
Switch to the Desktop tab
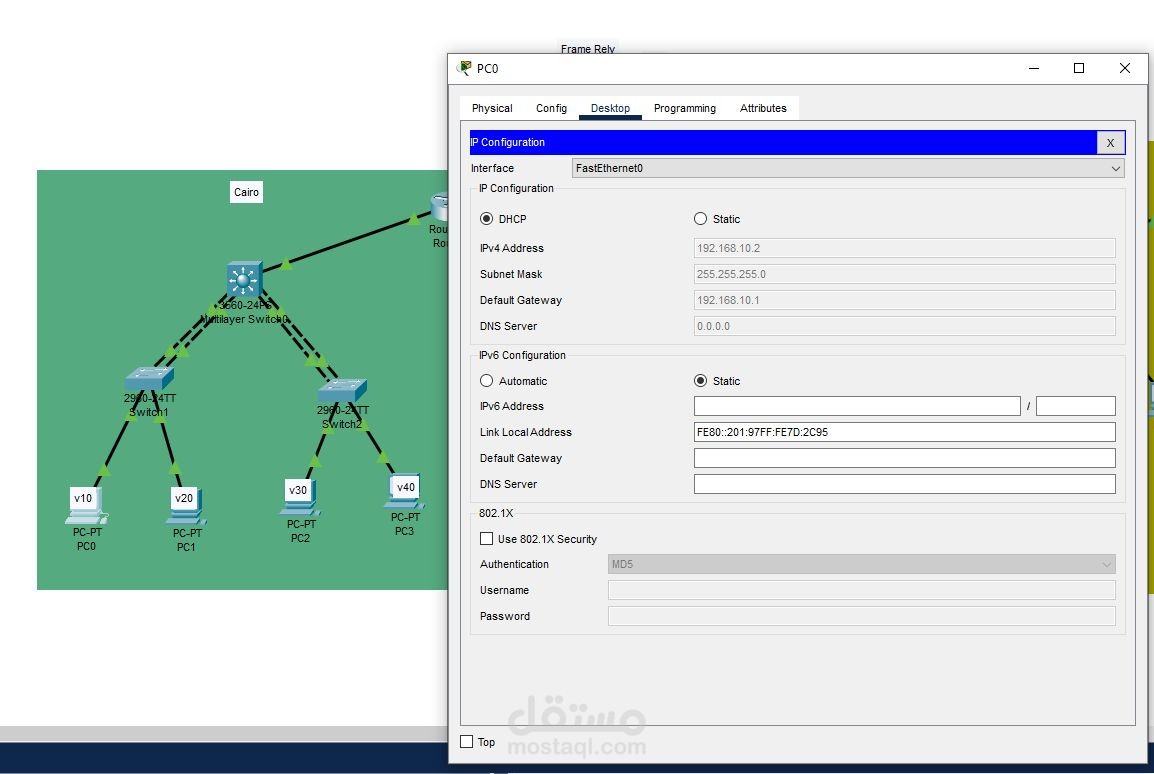pyautogui.click(x=610, y=108)
